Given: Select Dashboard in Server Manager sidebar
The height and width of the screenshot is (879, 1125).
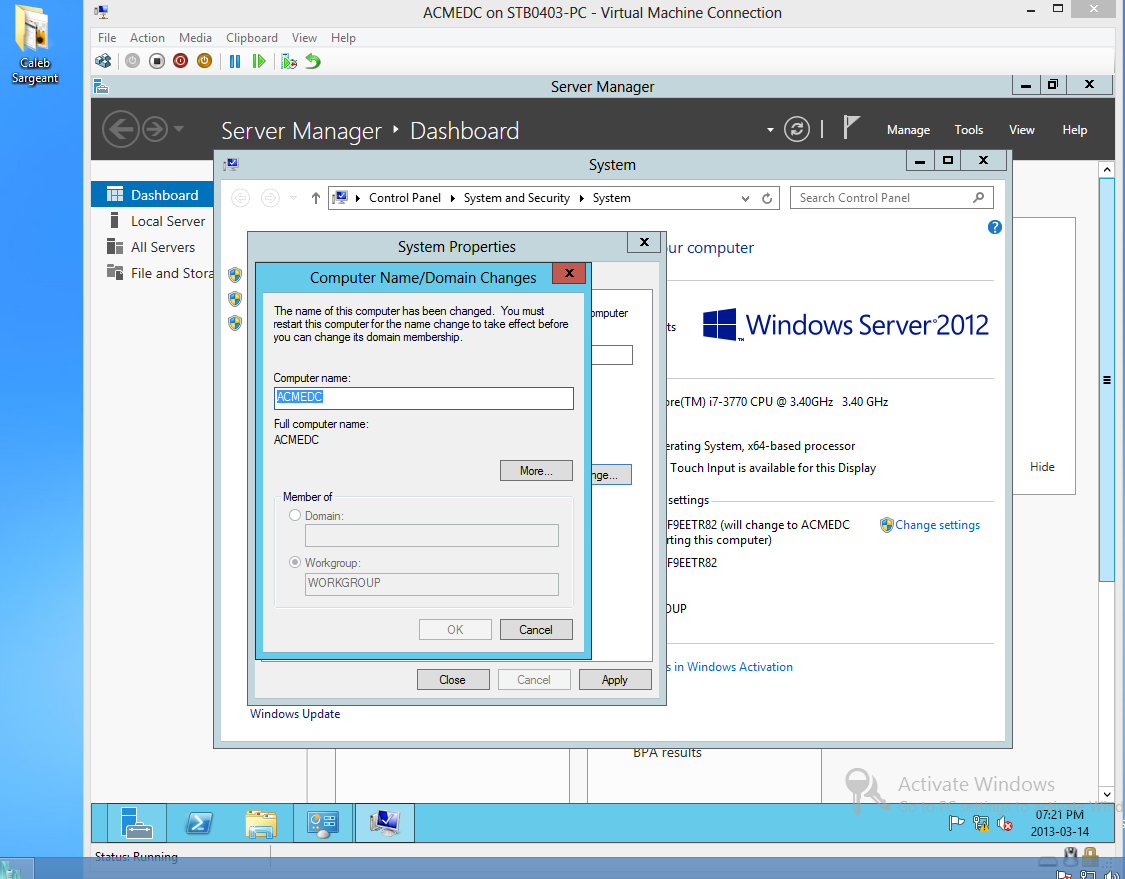Looking at the screenshot, I should 152,195.
